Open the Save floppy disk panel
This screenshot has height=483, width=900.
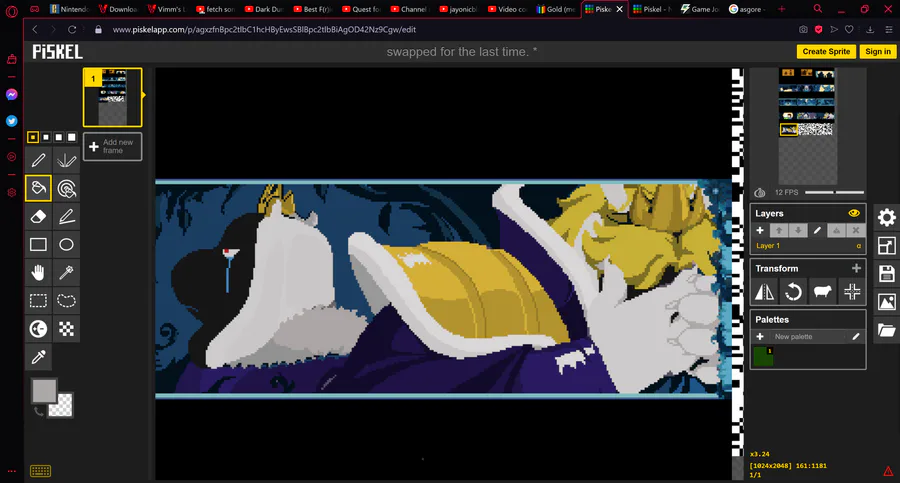click(886, 274)
